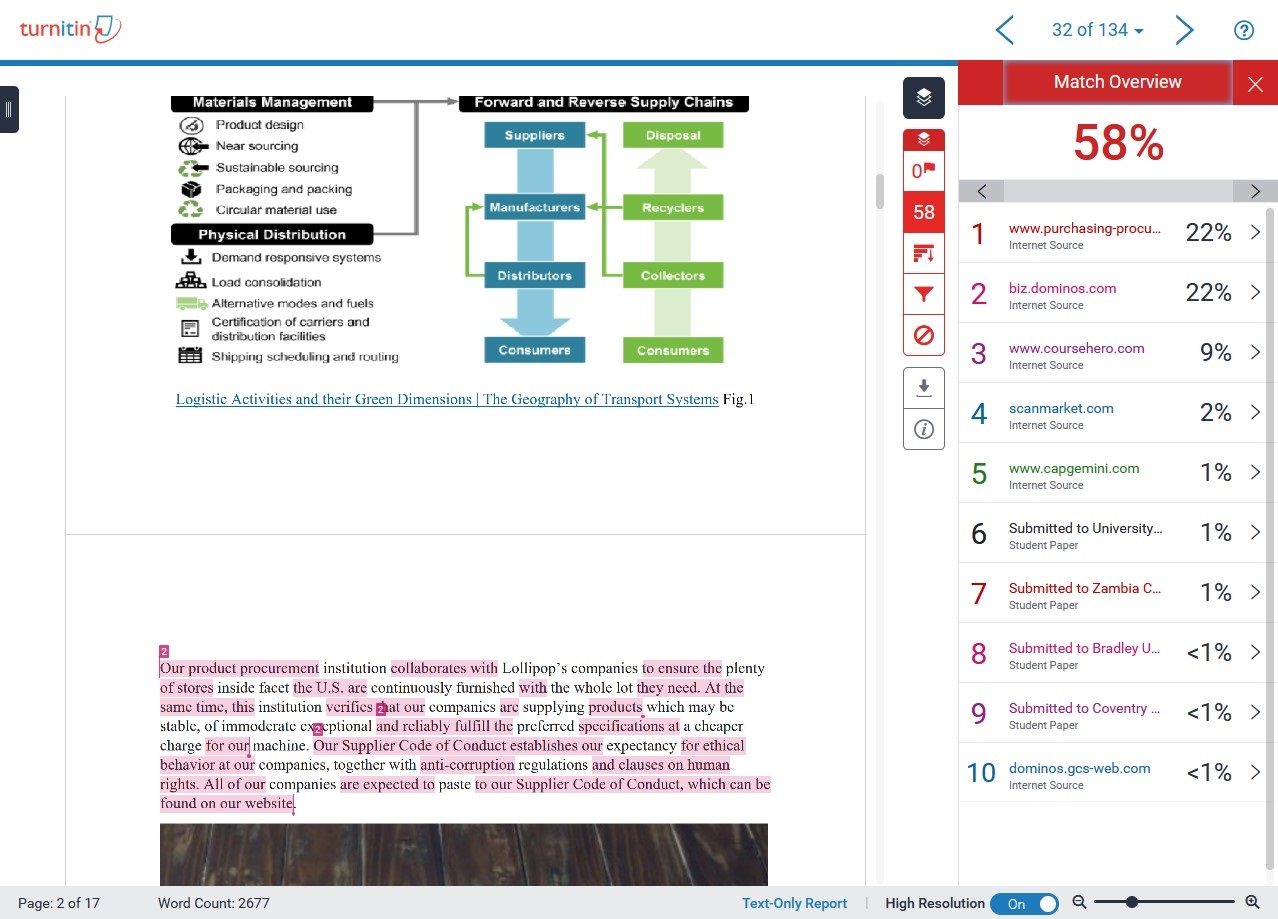The width and height of the screenshot is (1278, 919).
Task: Download the report using the download icon
Action: click(923, 387)
